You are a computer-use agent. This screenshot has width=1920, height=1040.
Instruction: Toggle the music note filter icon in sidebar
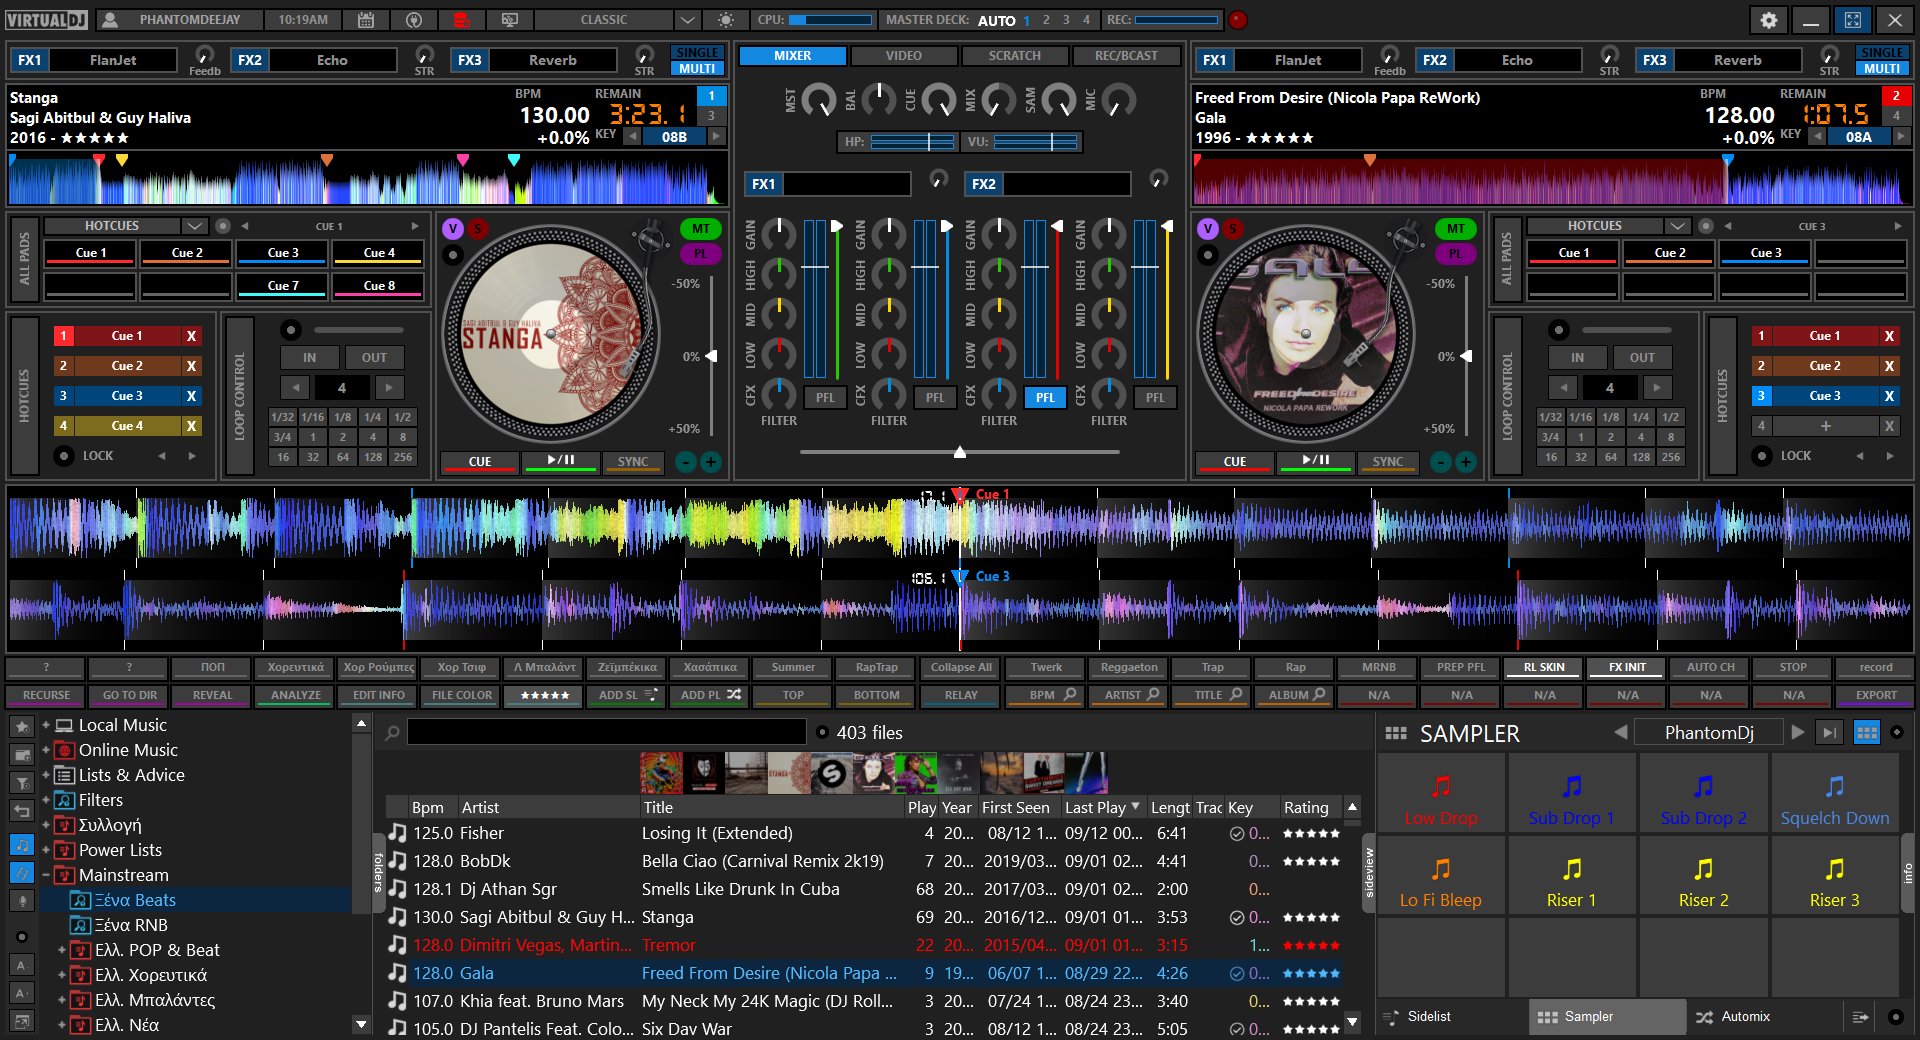(x=22, y=845)
